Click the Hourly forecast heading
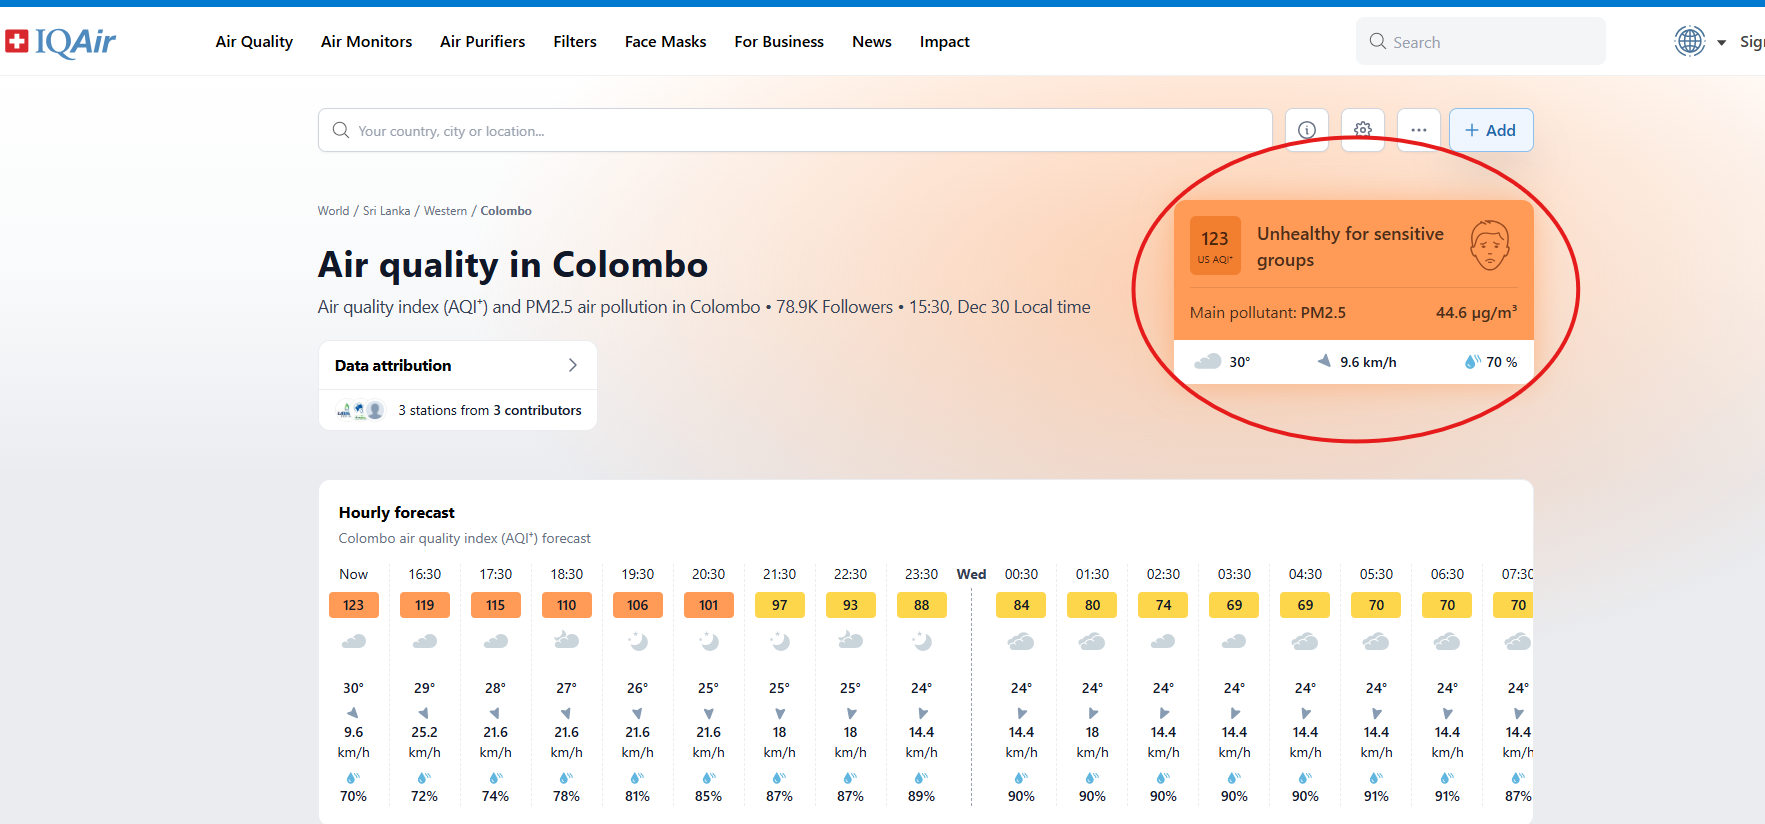 (397, 512)
